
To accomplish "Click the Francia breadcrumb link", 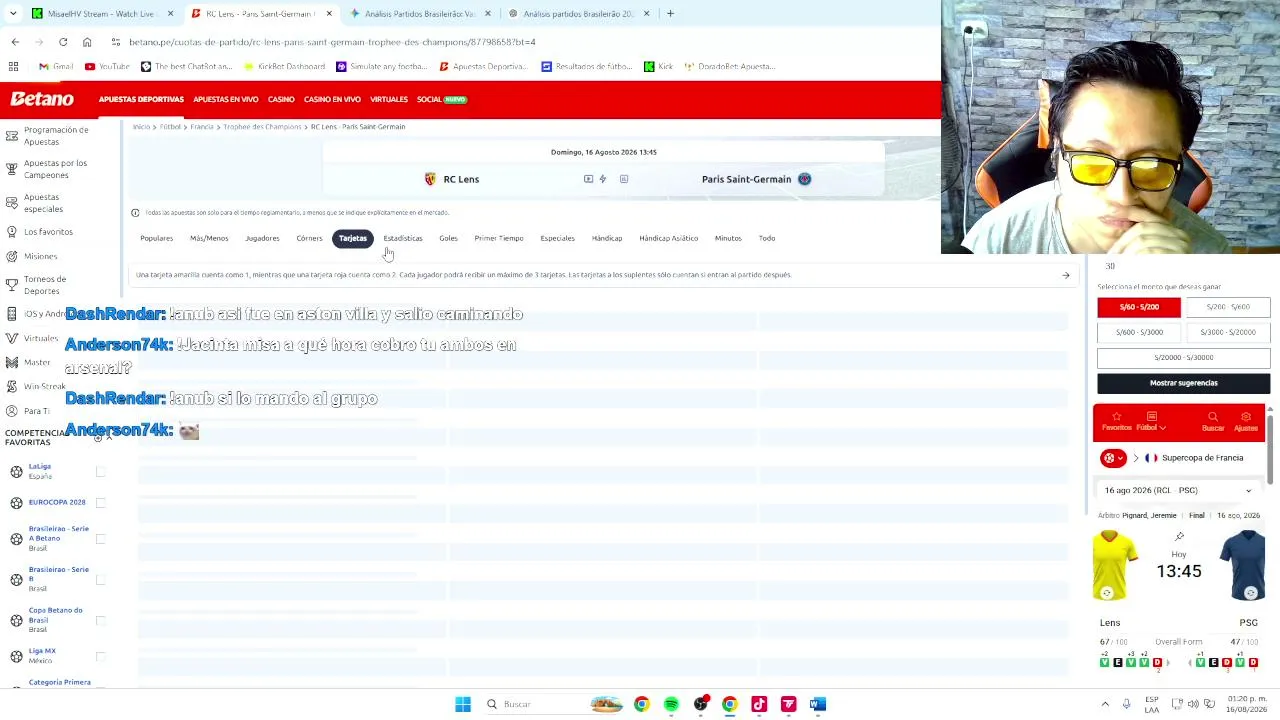I will click(202, 127).
